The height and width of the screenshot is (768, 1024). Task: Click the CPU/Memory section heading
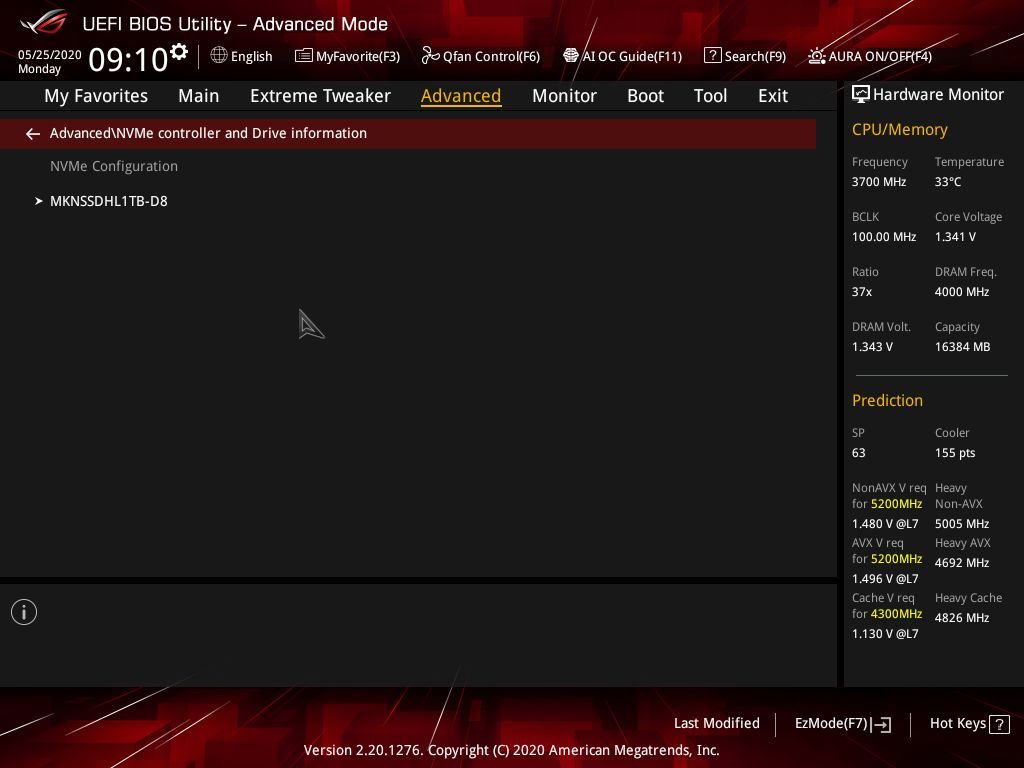click(x=899, y=129)
